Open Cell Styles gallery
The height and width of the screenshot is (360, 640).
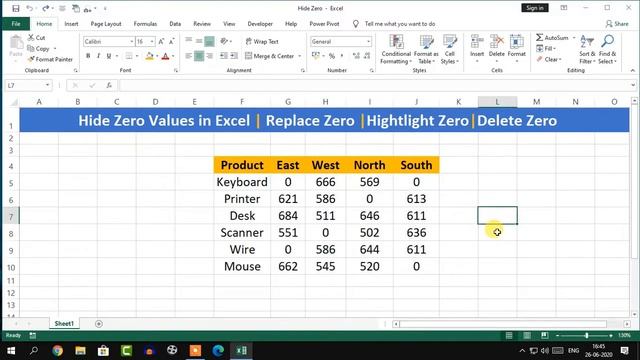(449, 49)
